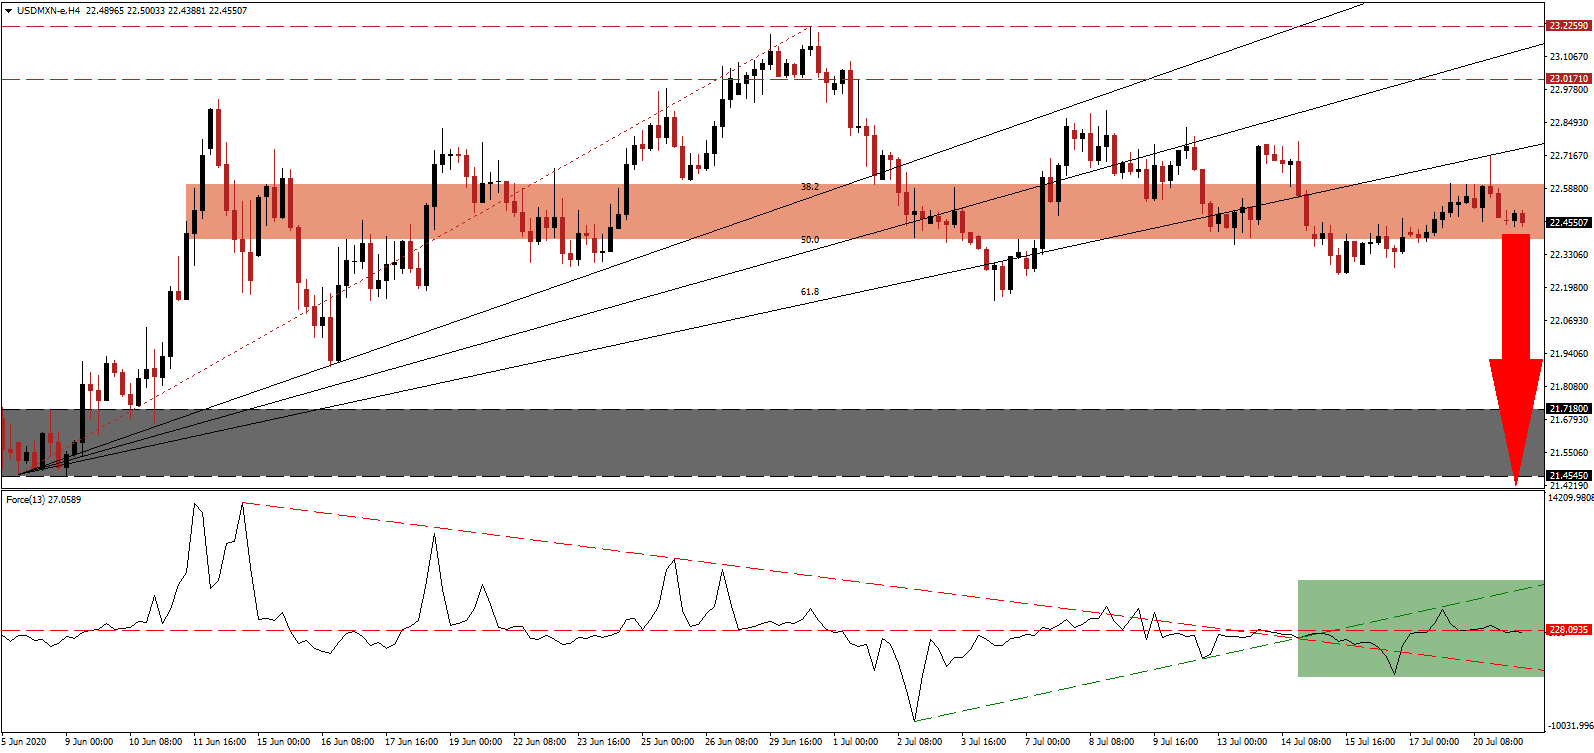
Task: Click the 23.01710 red price level tag
Action: pos(1568,78)
